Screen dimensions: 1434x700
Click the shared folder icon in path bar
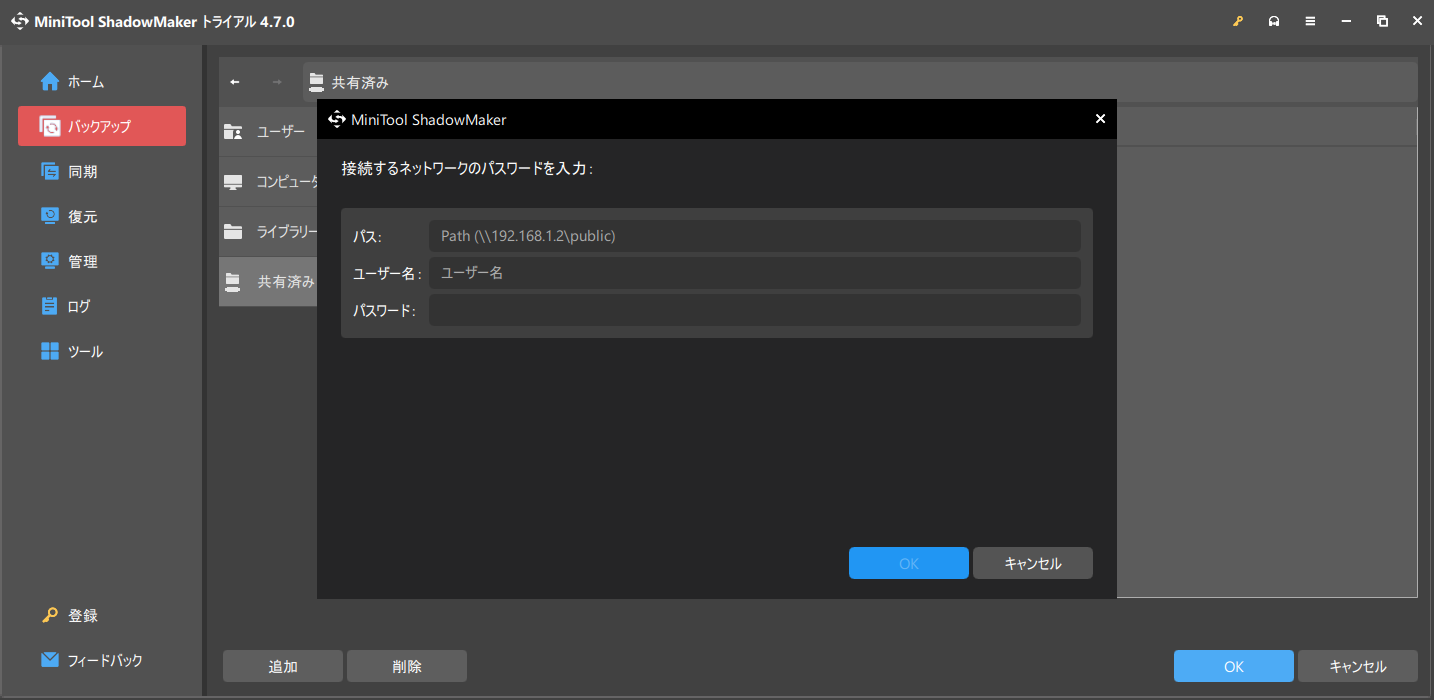coord(317,82)
